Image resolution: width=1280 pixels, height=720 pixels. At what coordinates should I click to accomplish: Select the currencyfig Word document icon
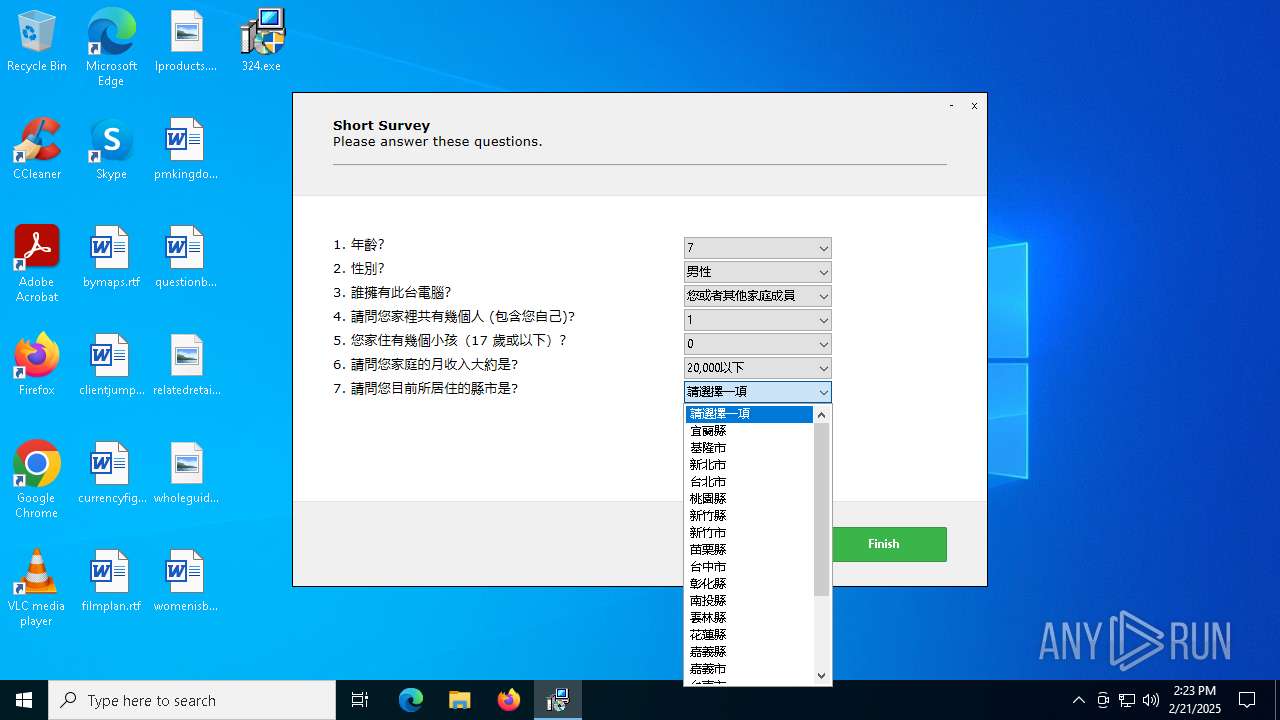[111, 474]
